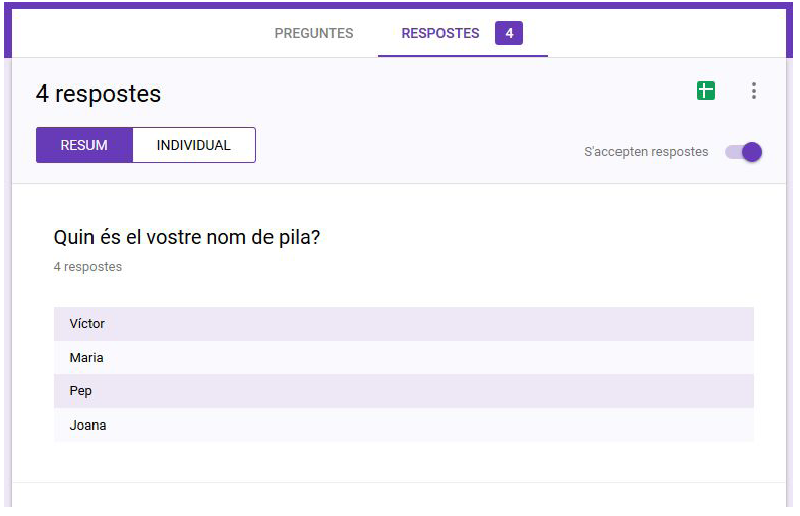Select the RESPOSTES tab
Screen dimensions: 800x516
click(x=440, y=33)
